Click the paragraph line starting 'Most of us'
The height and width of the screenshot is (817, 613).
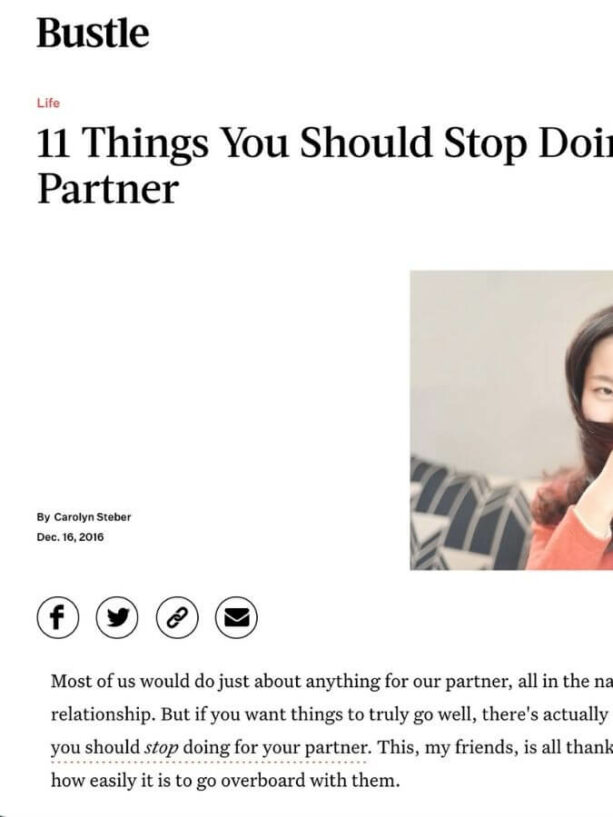(x=332, y=681)
